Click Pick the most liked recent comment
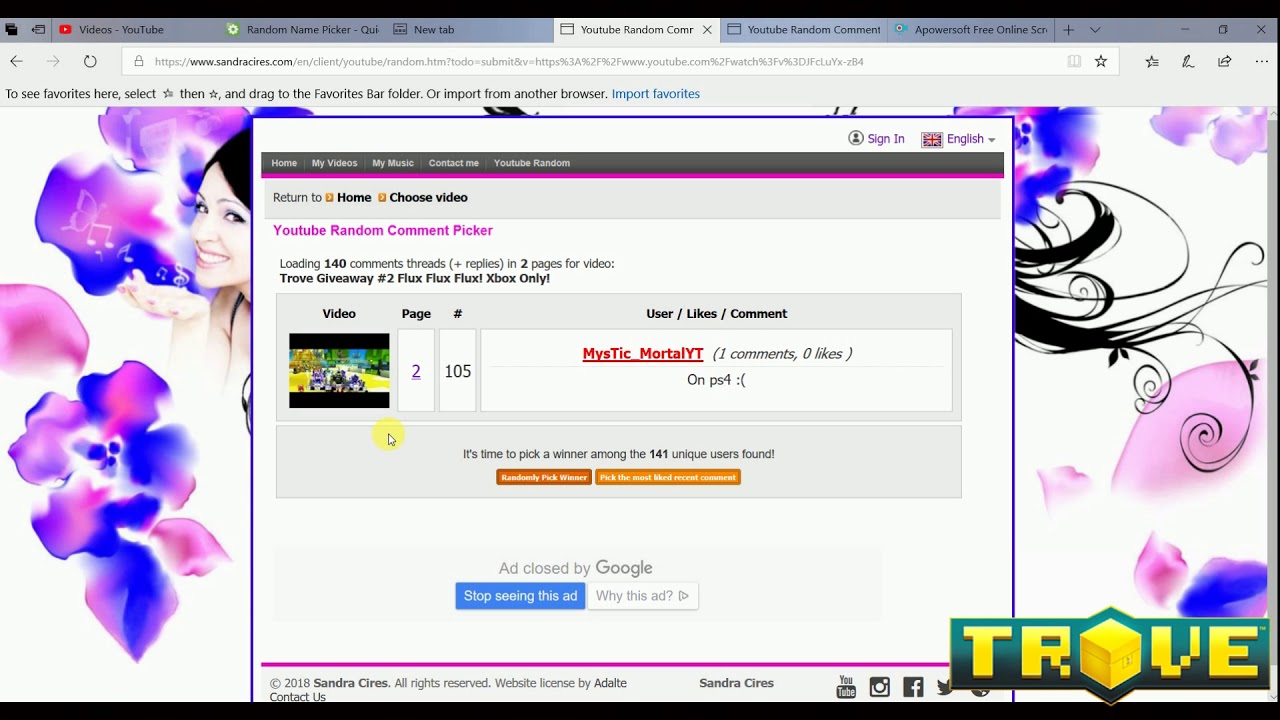Viewport: 1280px width, 720px height. (x=668, y=477)
